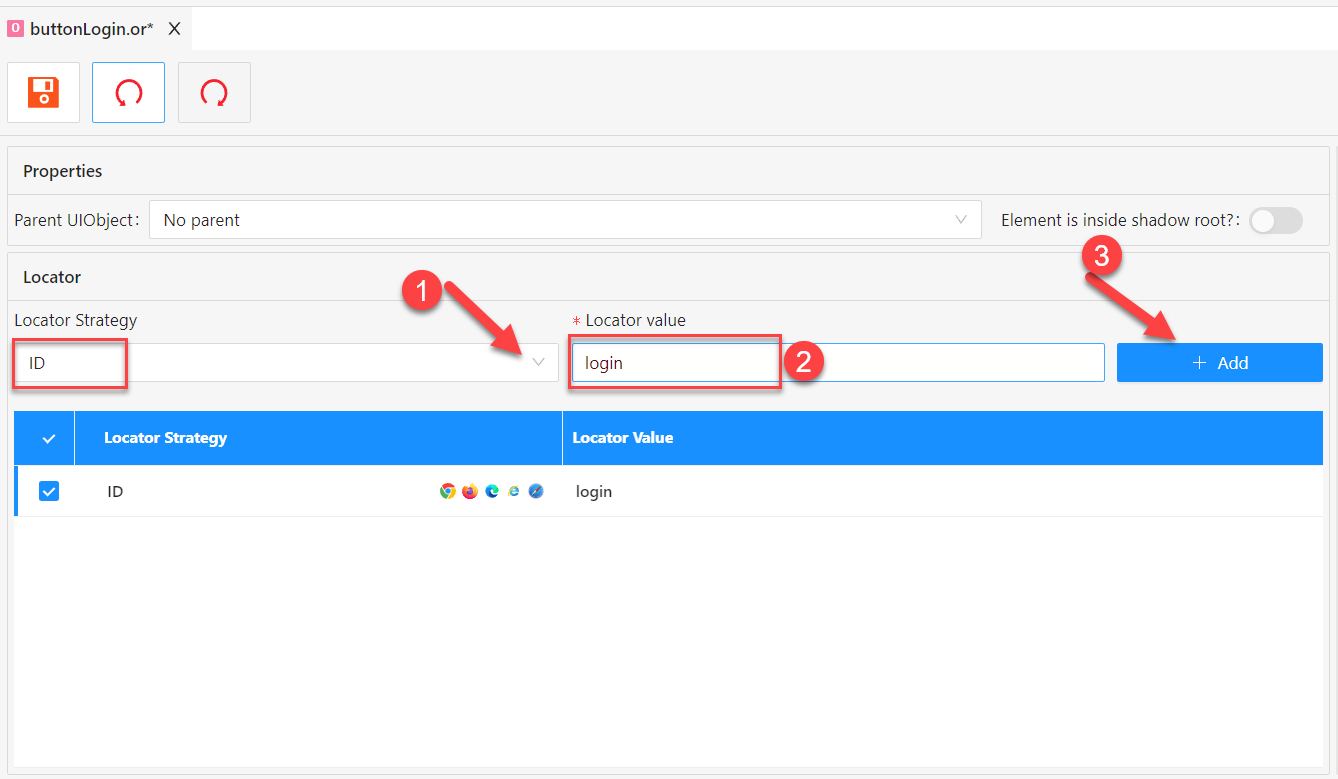Screen dimensions: 1338x779
Task: Click the blue-bordered circular arrow toolbar button
Action: point(128,93)
